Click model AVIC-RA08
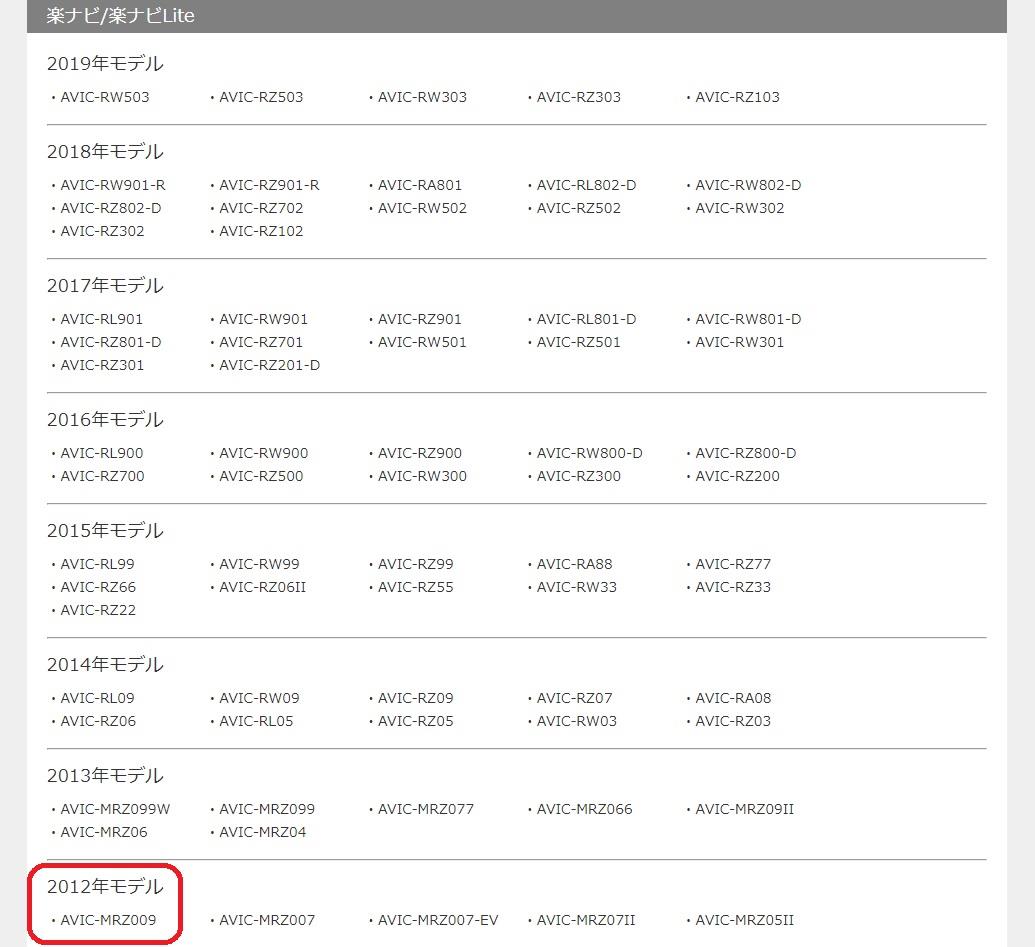This screenshot has width=1035, height=947. coord(733,698)
